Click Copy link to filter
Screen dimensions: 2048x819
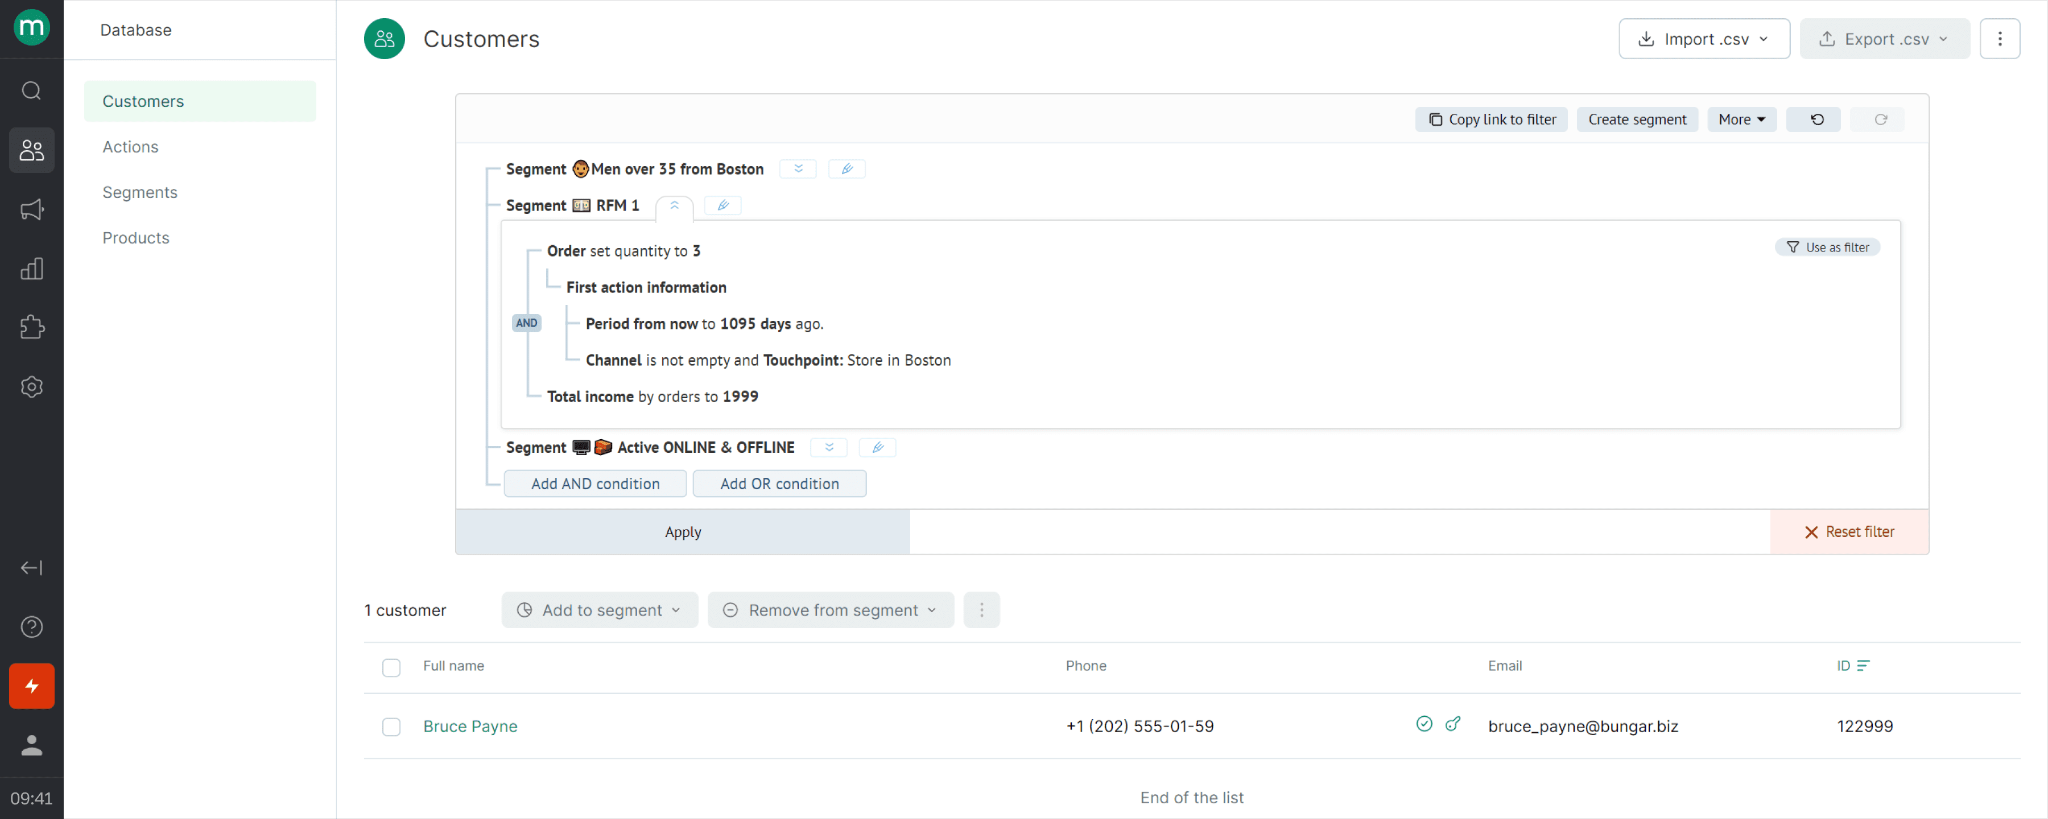(x=1492, y=119)
